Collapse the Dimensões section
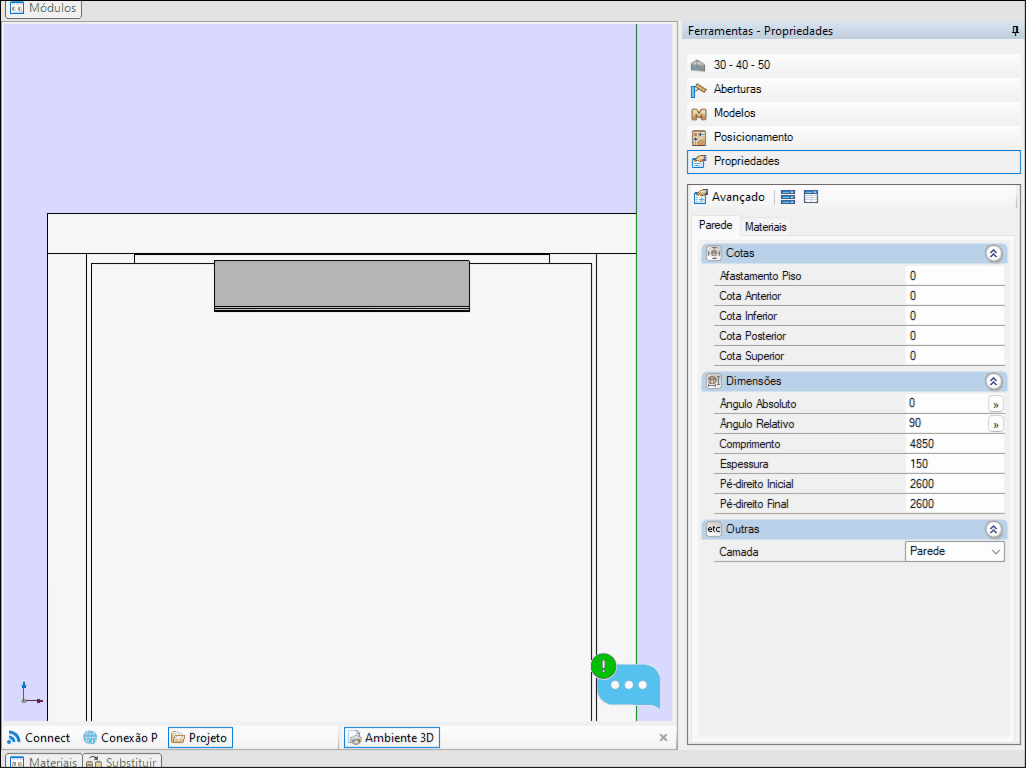Viewport: 1026px width, 768px height. (x=993, y=381)
